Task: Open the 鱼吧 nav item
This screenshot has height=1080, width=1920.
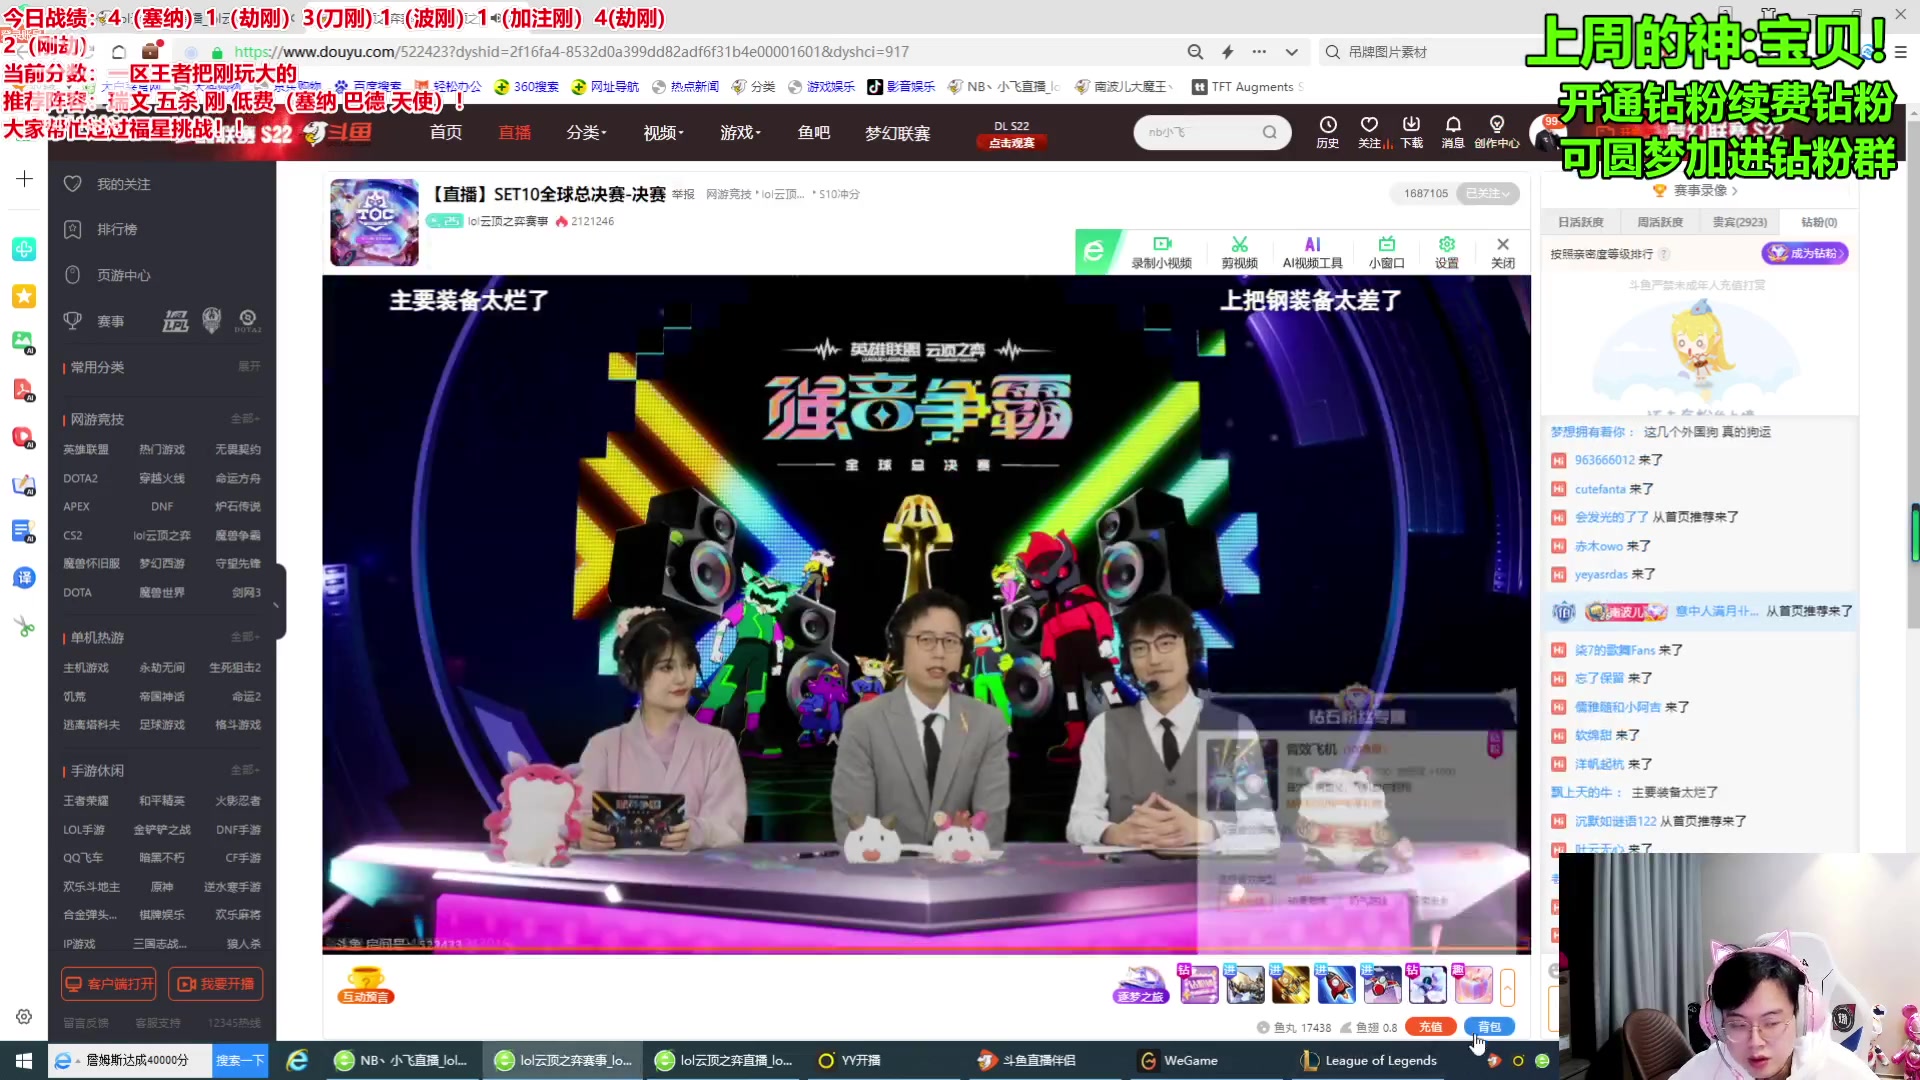Action: tap(814, 132)
